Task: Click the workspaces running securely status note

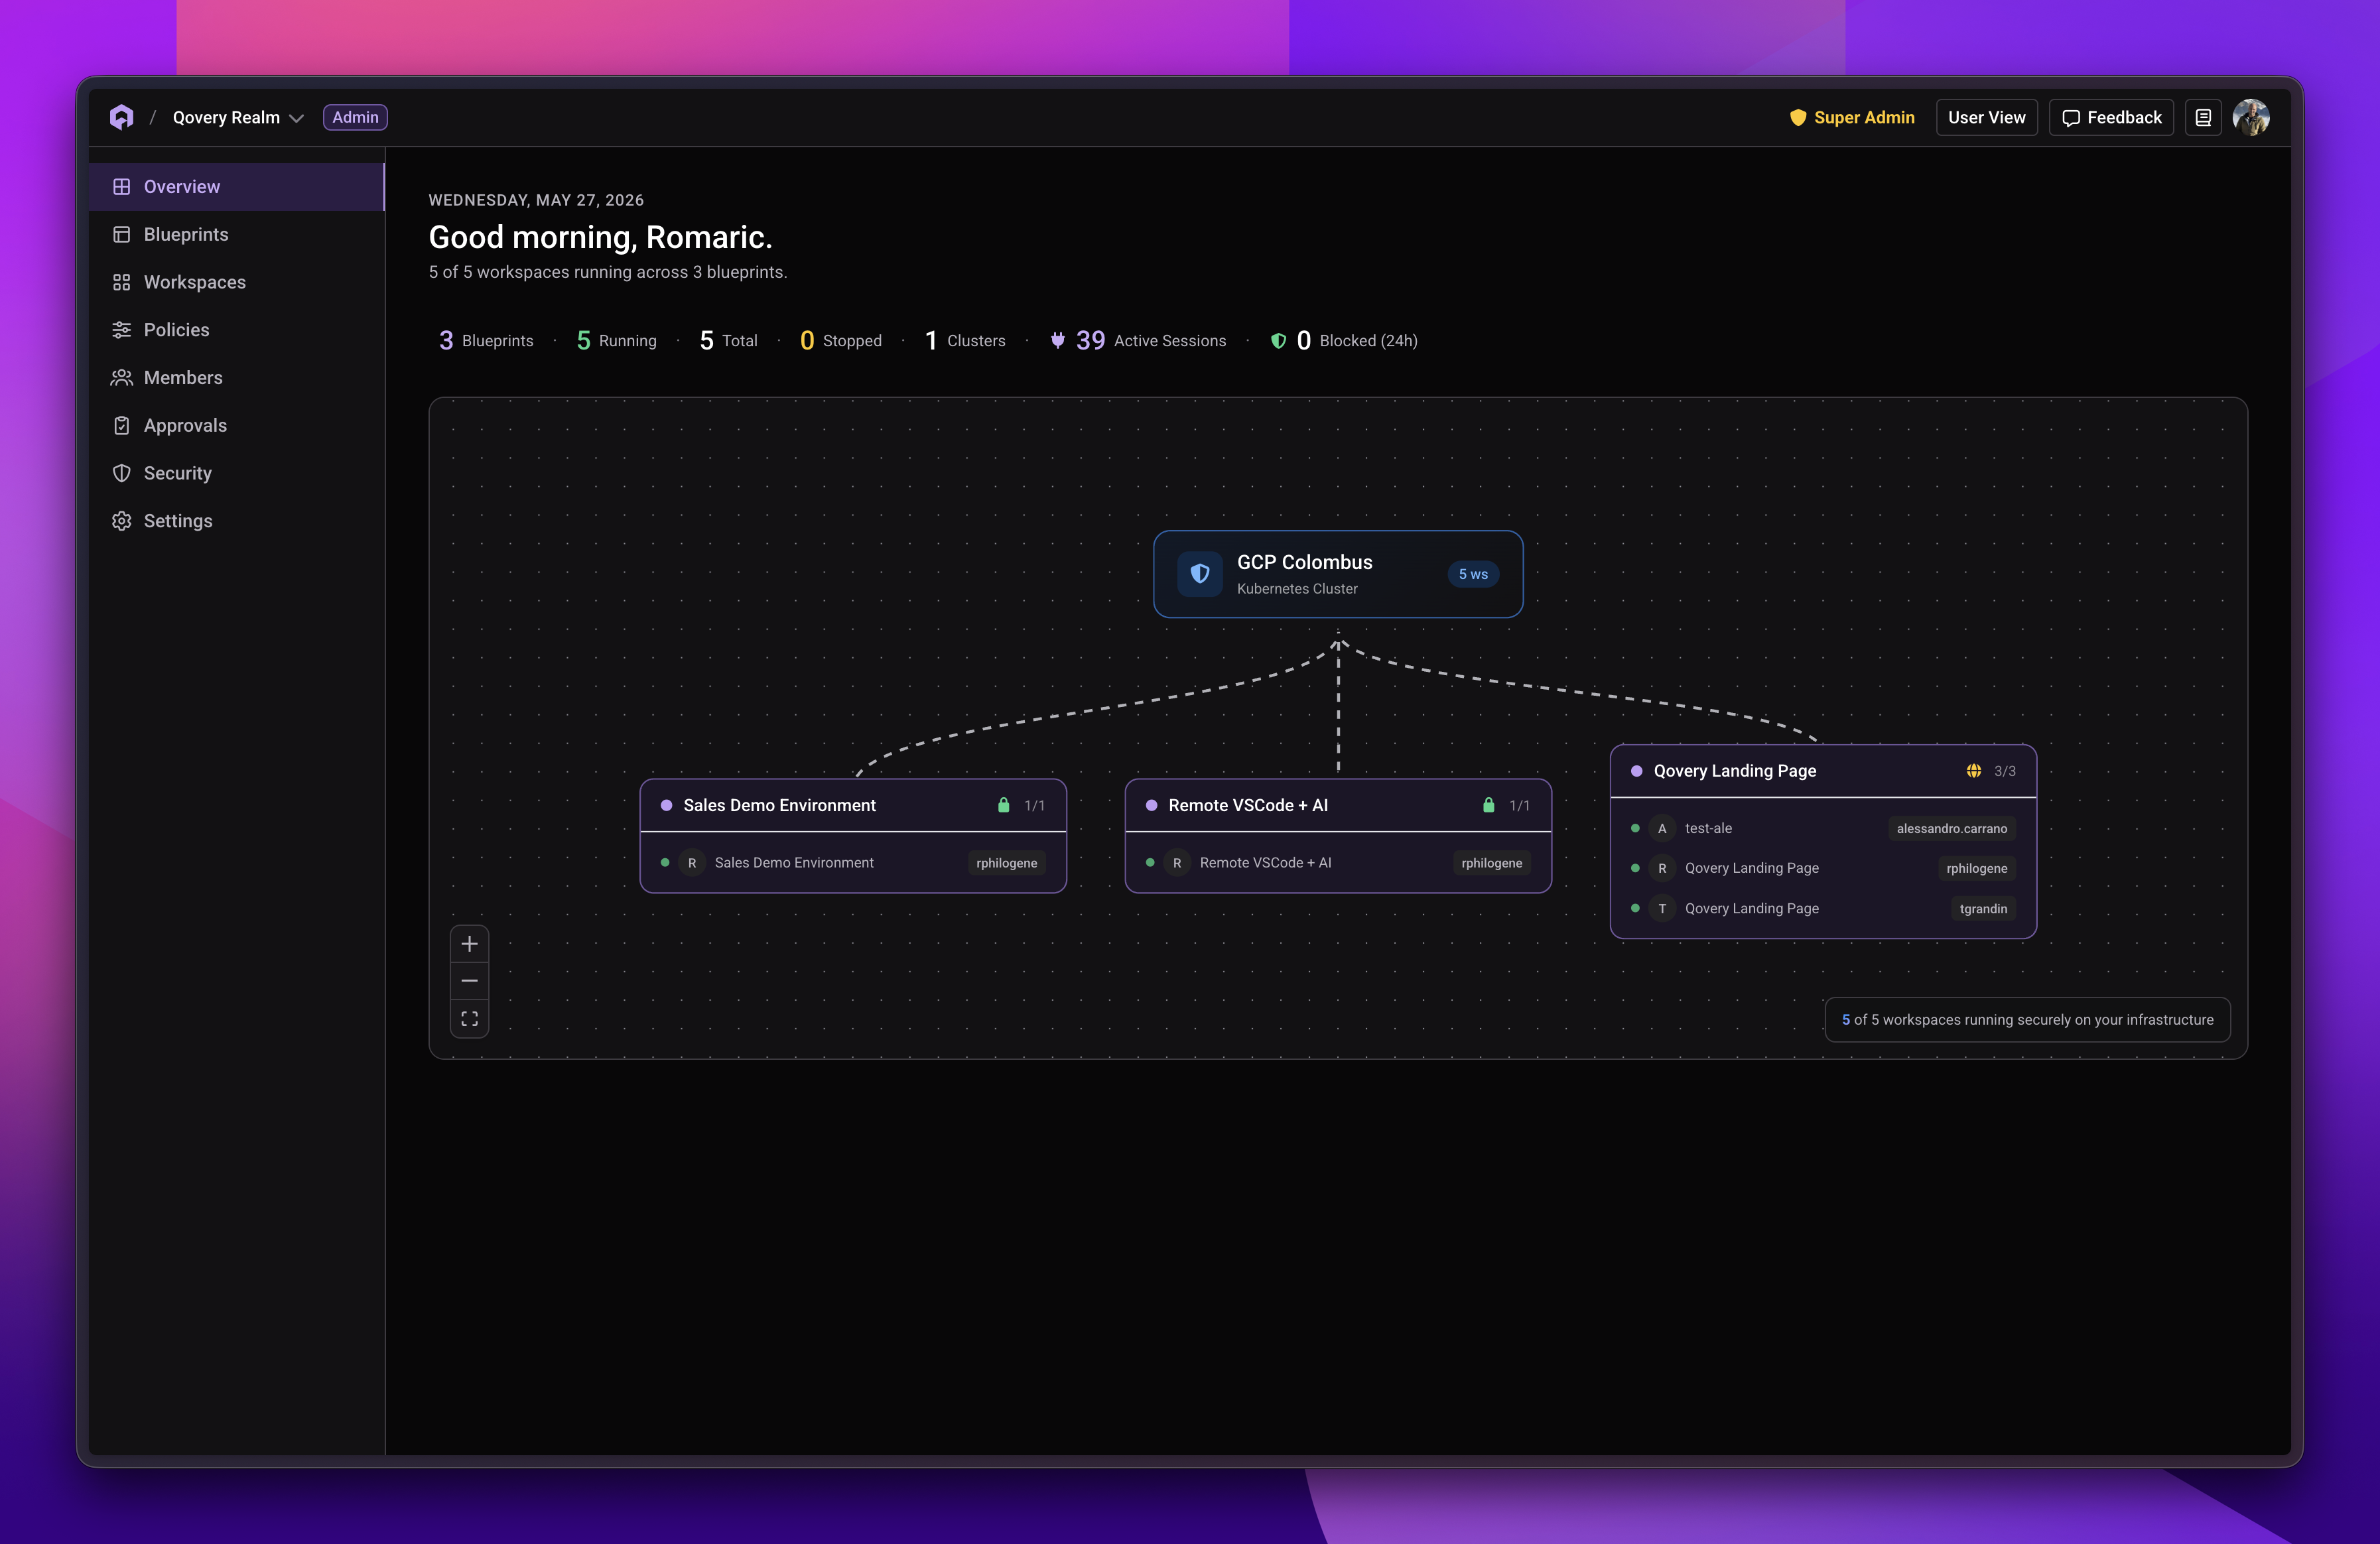Action: 2027,1020
